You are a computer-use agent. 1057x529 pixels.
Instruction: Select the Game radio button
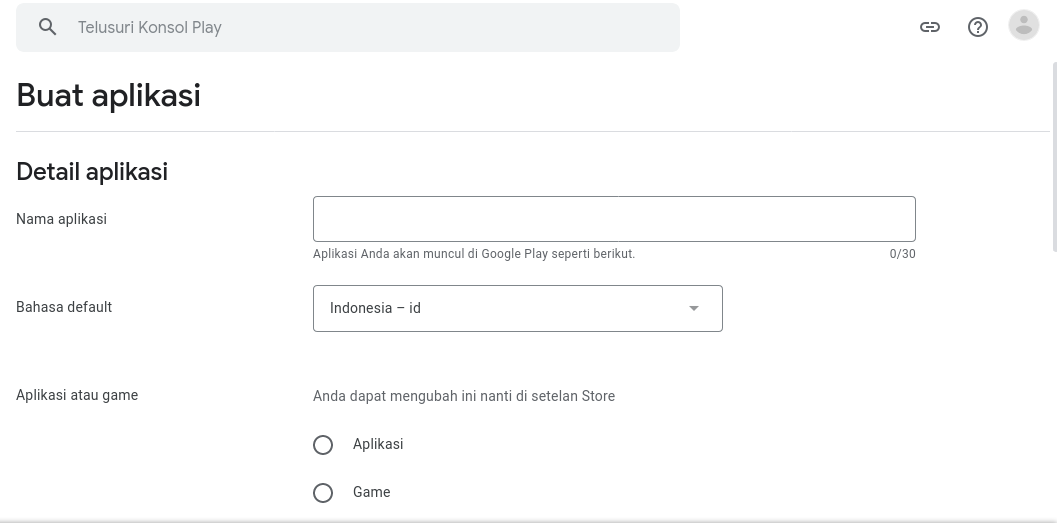pos(323,493)
